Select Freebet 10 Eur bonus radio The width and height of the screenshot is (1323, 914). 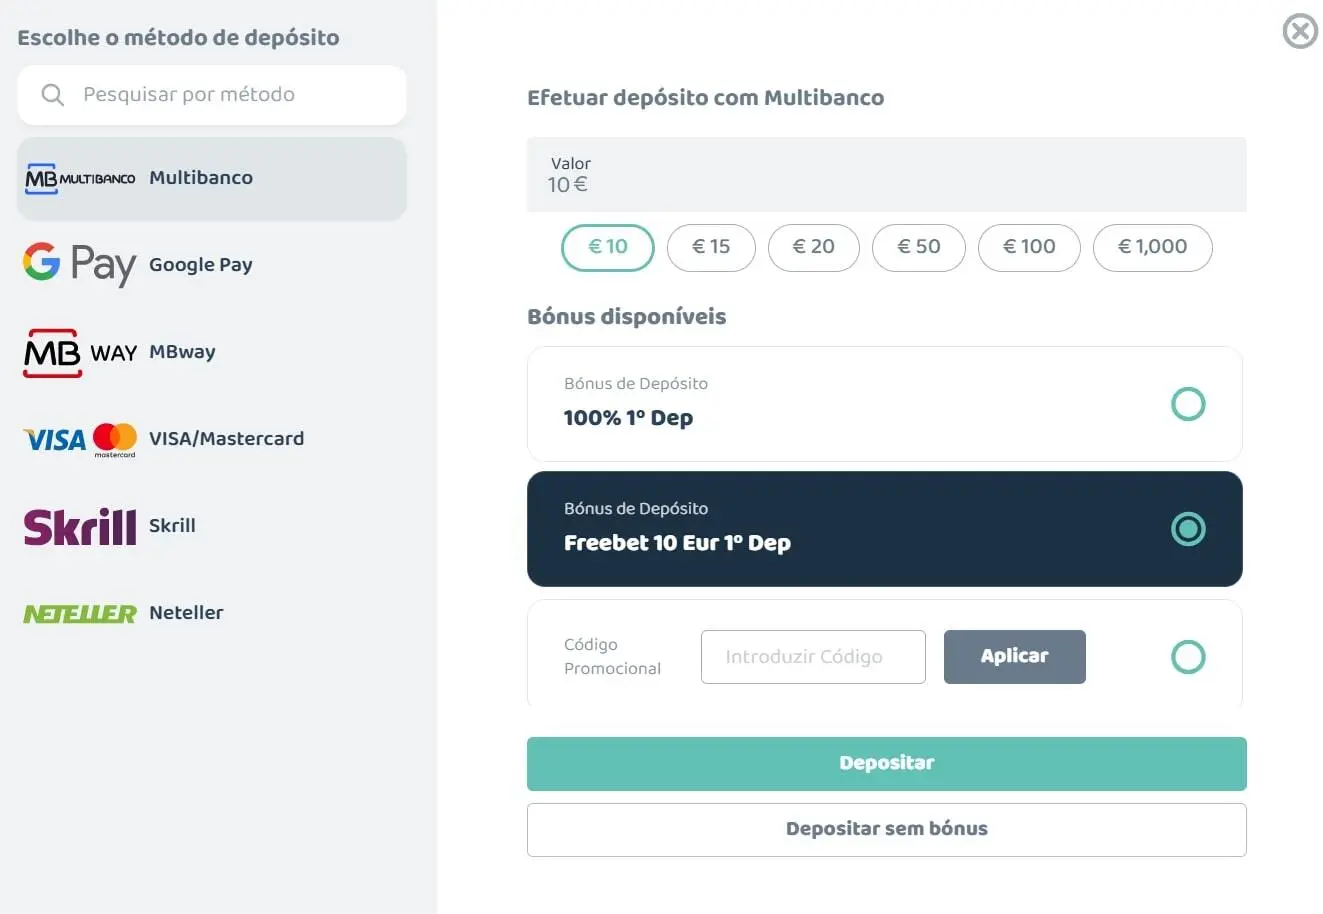coord(1188,529)
